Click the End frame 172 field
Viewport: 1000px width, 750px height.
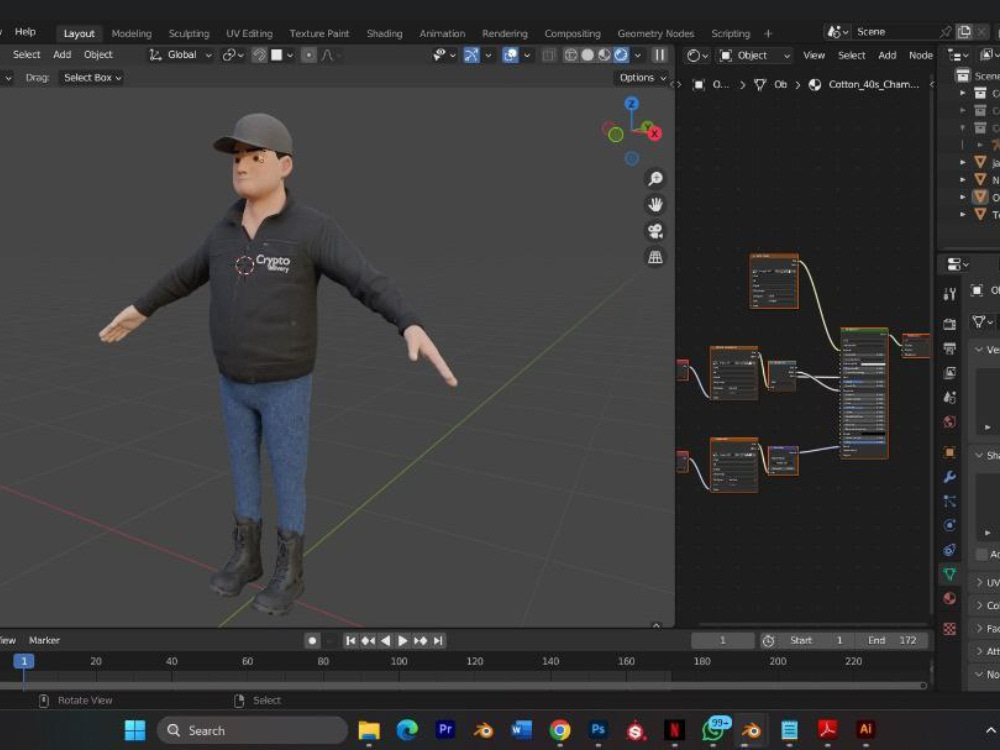tap(893, 640)
